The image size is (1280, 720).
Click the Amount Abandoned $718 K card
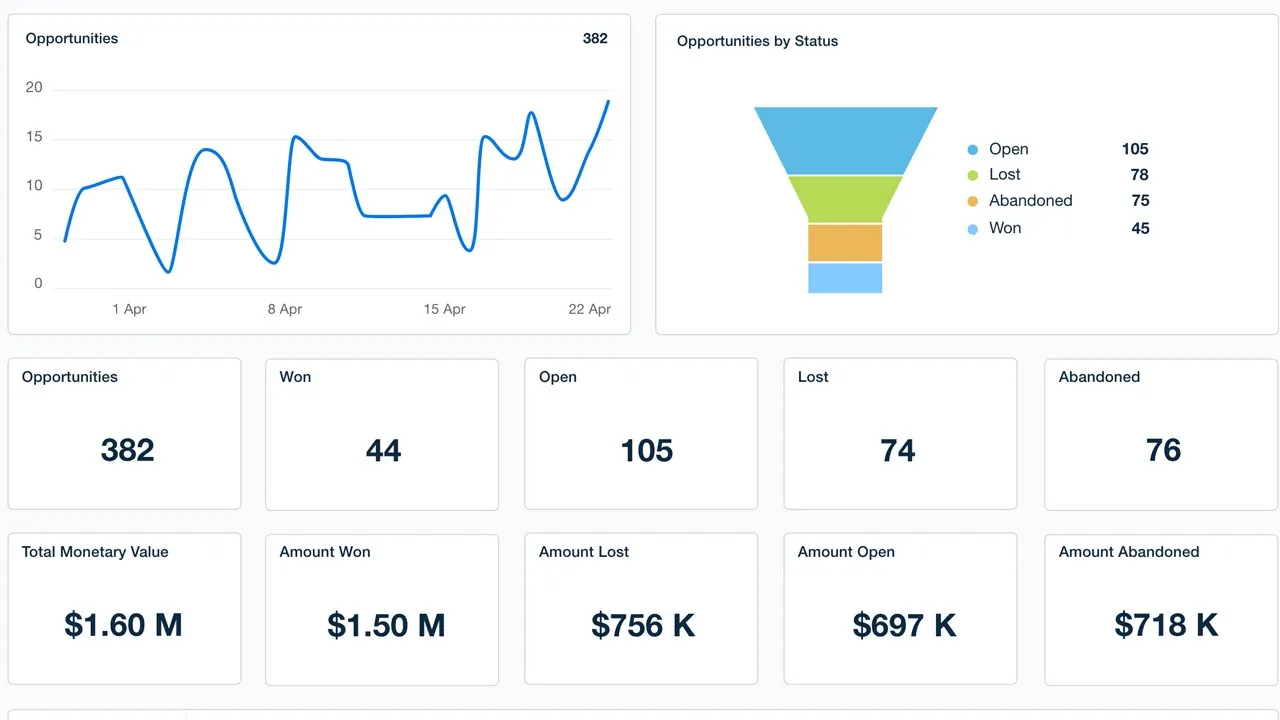[x=1161, y=609]
